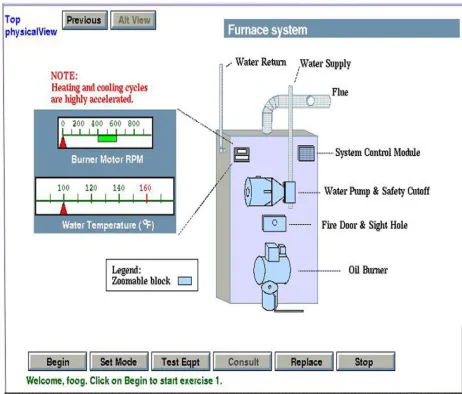The width and height of the screenshot is (462, 394).
Task: Click the Fire Door & Sight Hole block
Action: coord(274,223)
